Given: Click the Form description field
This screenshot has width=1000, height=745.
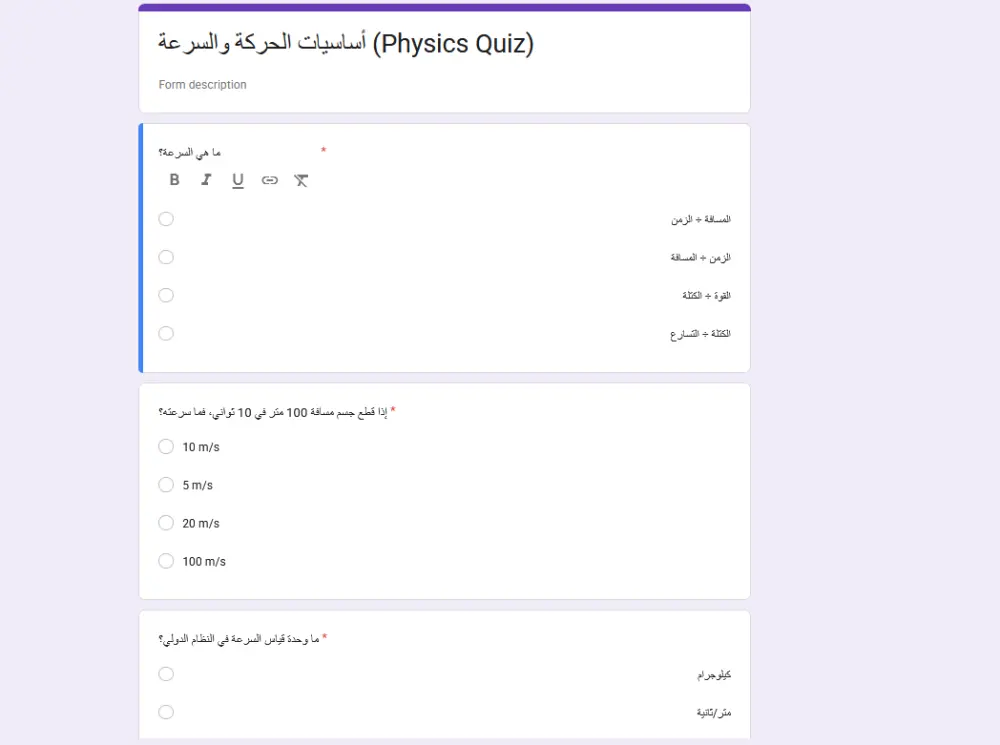Looking at the screenshot, I should tap(202, 85).
